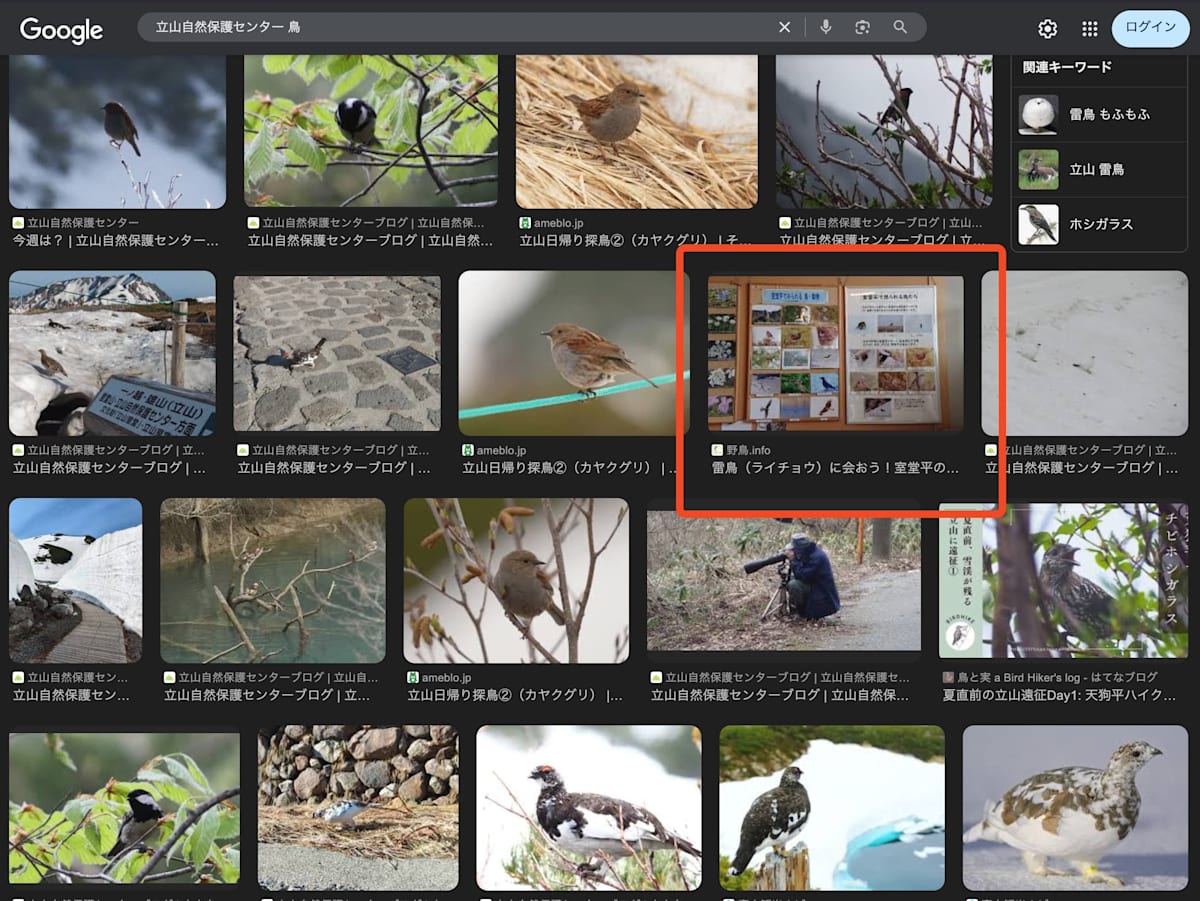Select related keyword 雷鳥 もふもふ
This screenshot has height=901, width=1200.
(x=1100, y=114)
